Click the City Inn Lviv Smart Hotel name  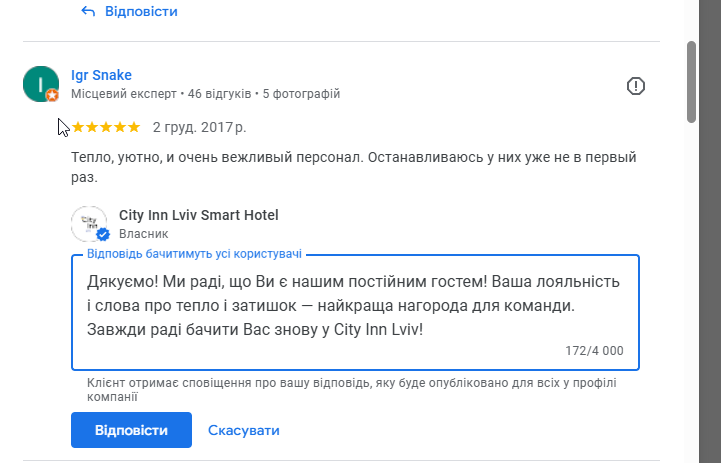(x=198, y=215)
